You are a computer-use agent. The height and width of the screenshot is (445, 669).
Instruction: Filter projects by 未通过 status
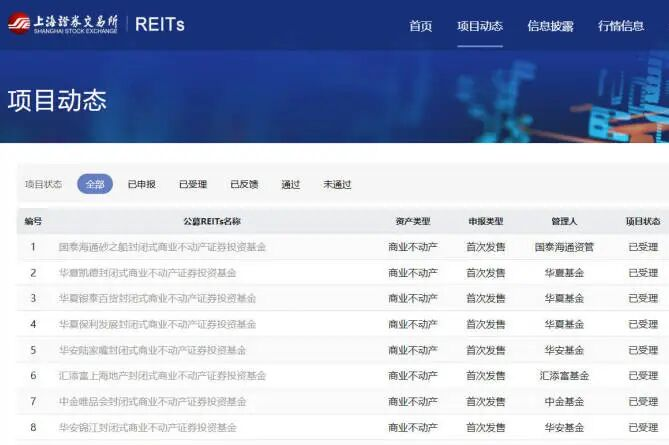click(x=337, y=184)
